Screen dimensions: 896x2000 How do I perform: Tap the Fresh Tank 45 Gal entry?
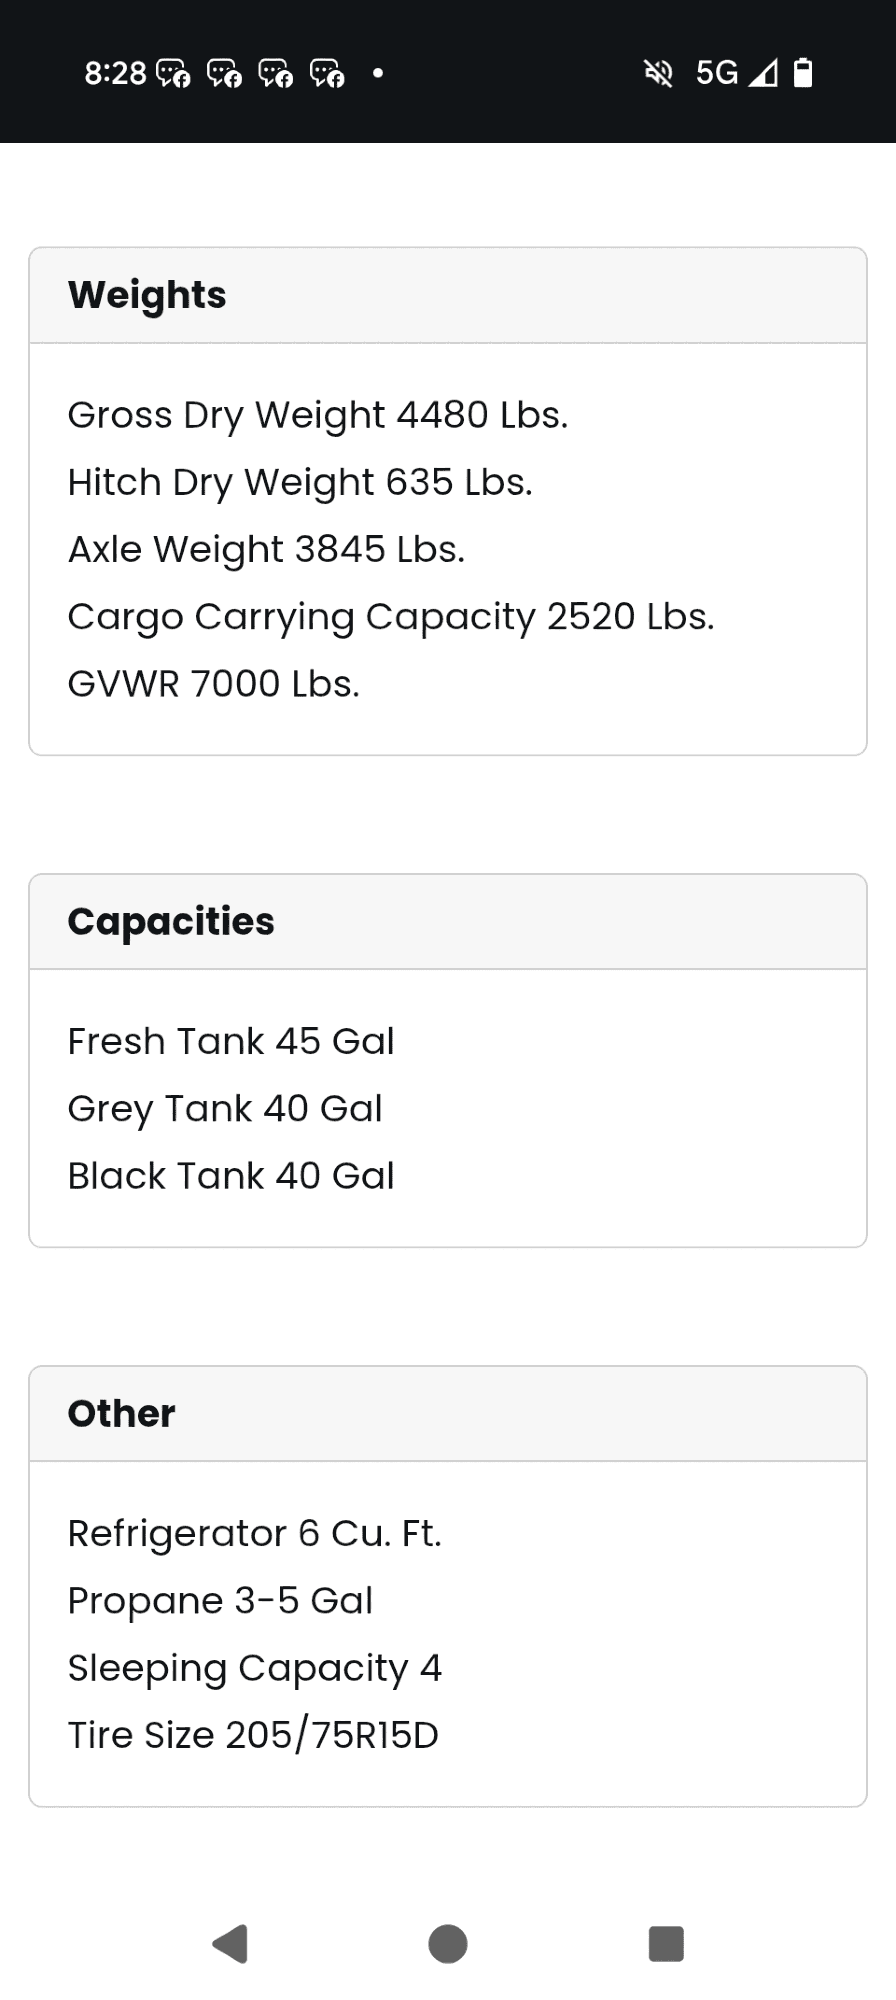coord(231,1042)
